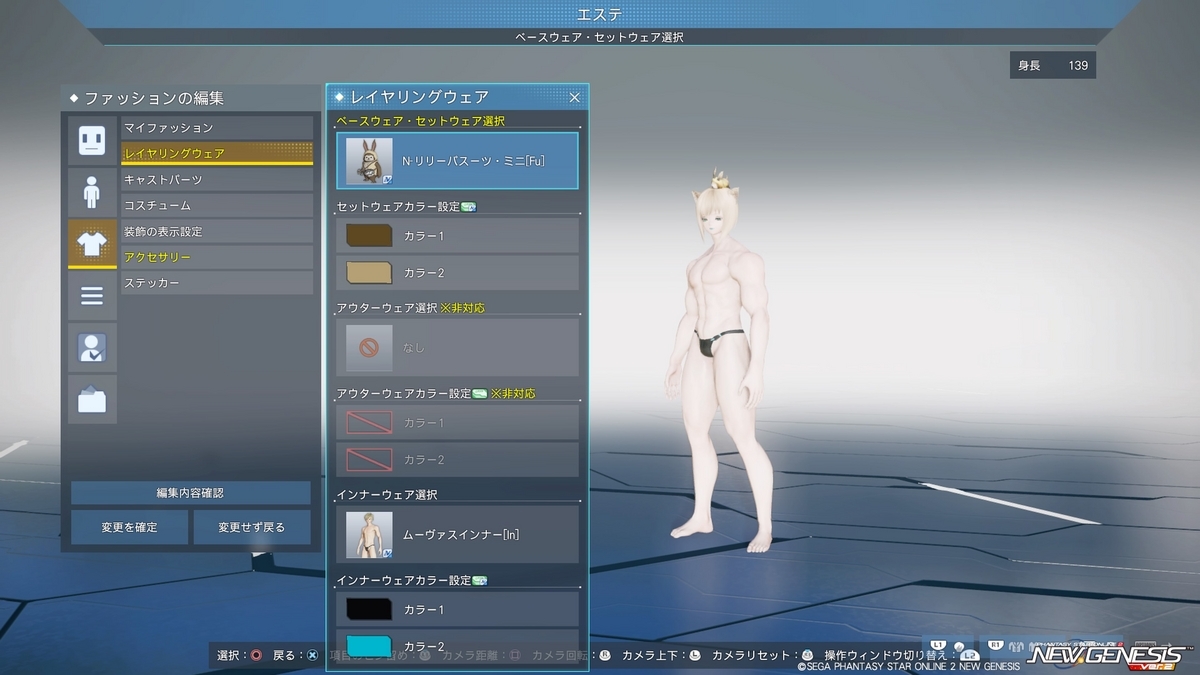Click the カメラ回転 control hint icon
This screenshot has width=1200, height=675.
604,655
